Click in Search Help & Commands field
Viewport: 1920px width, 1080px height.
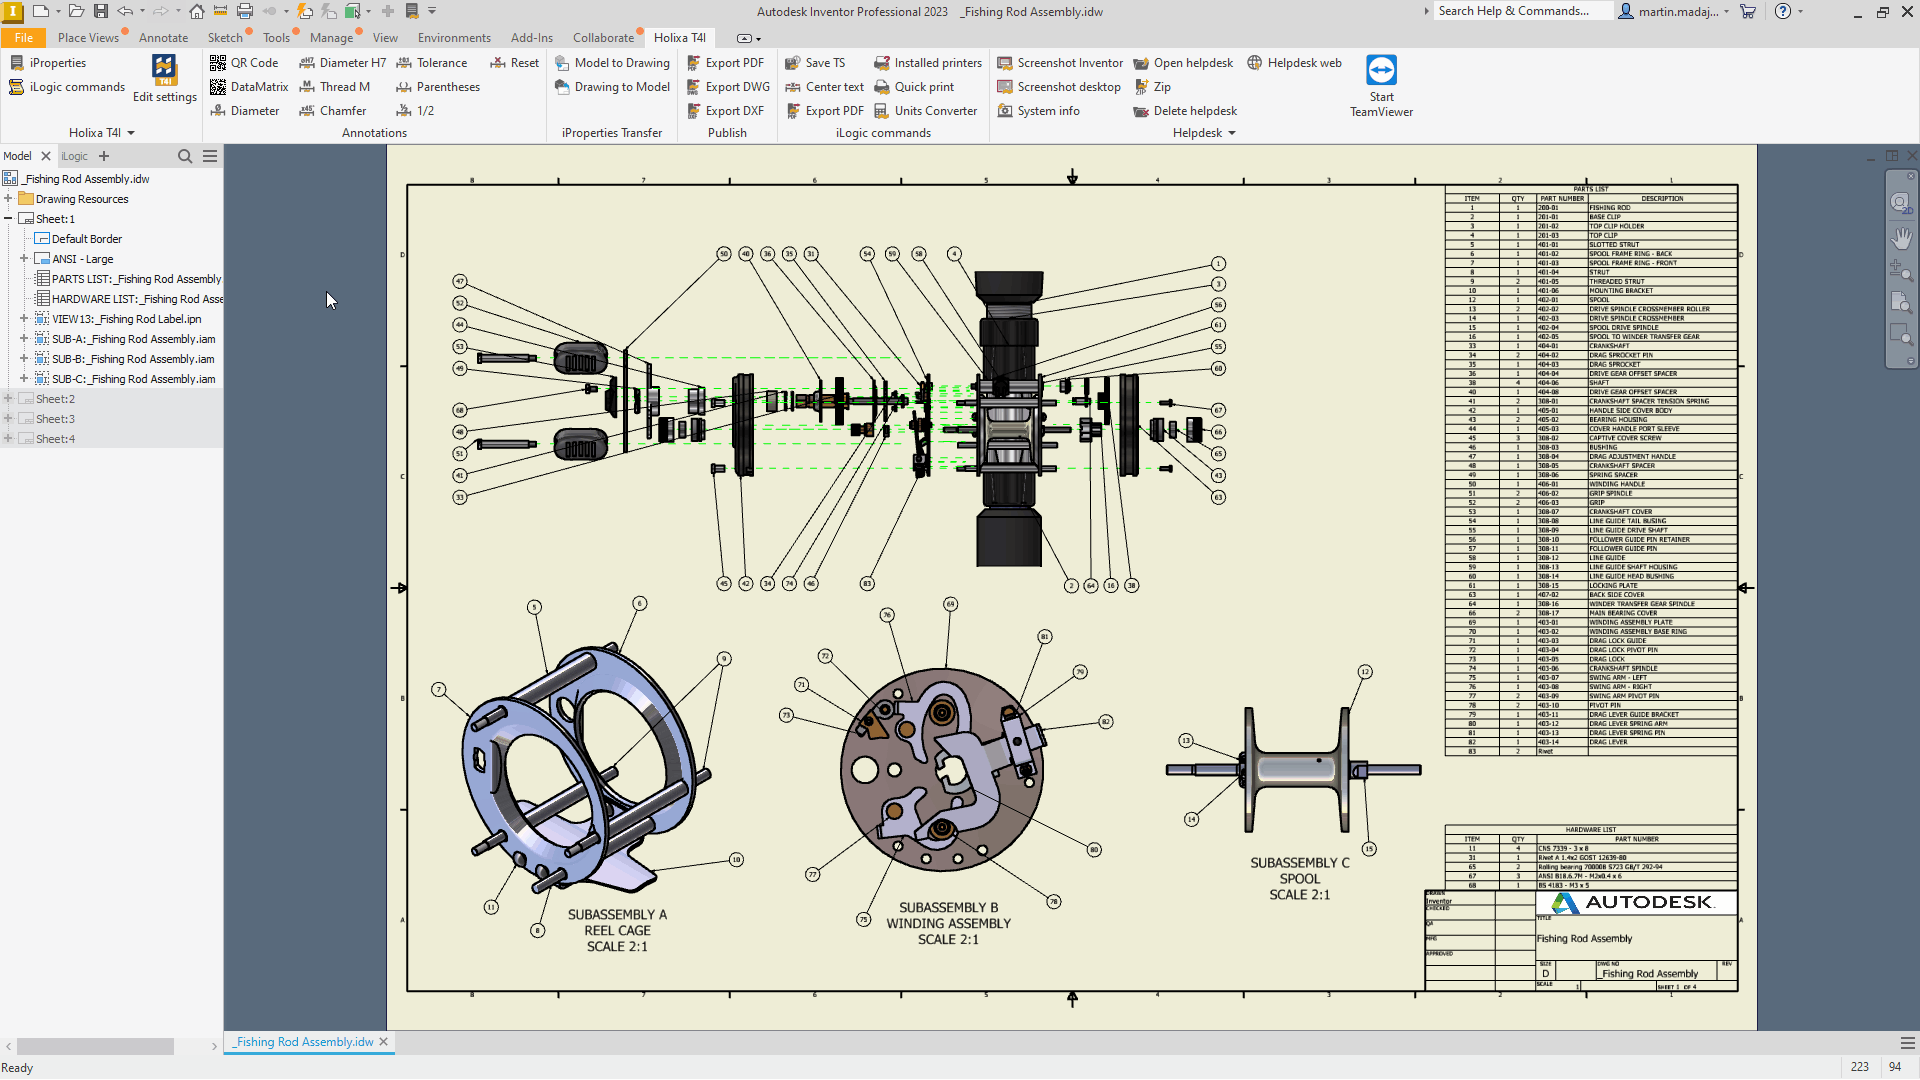coord(1520,11)
